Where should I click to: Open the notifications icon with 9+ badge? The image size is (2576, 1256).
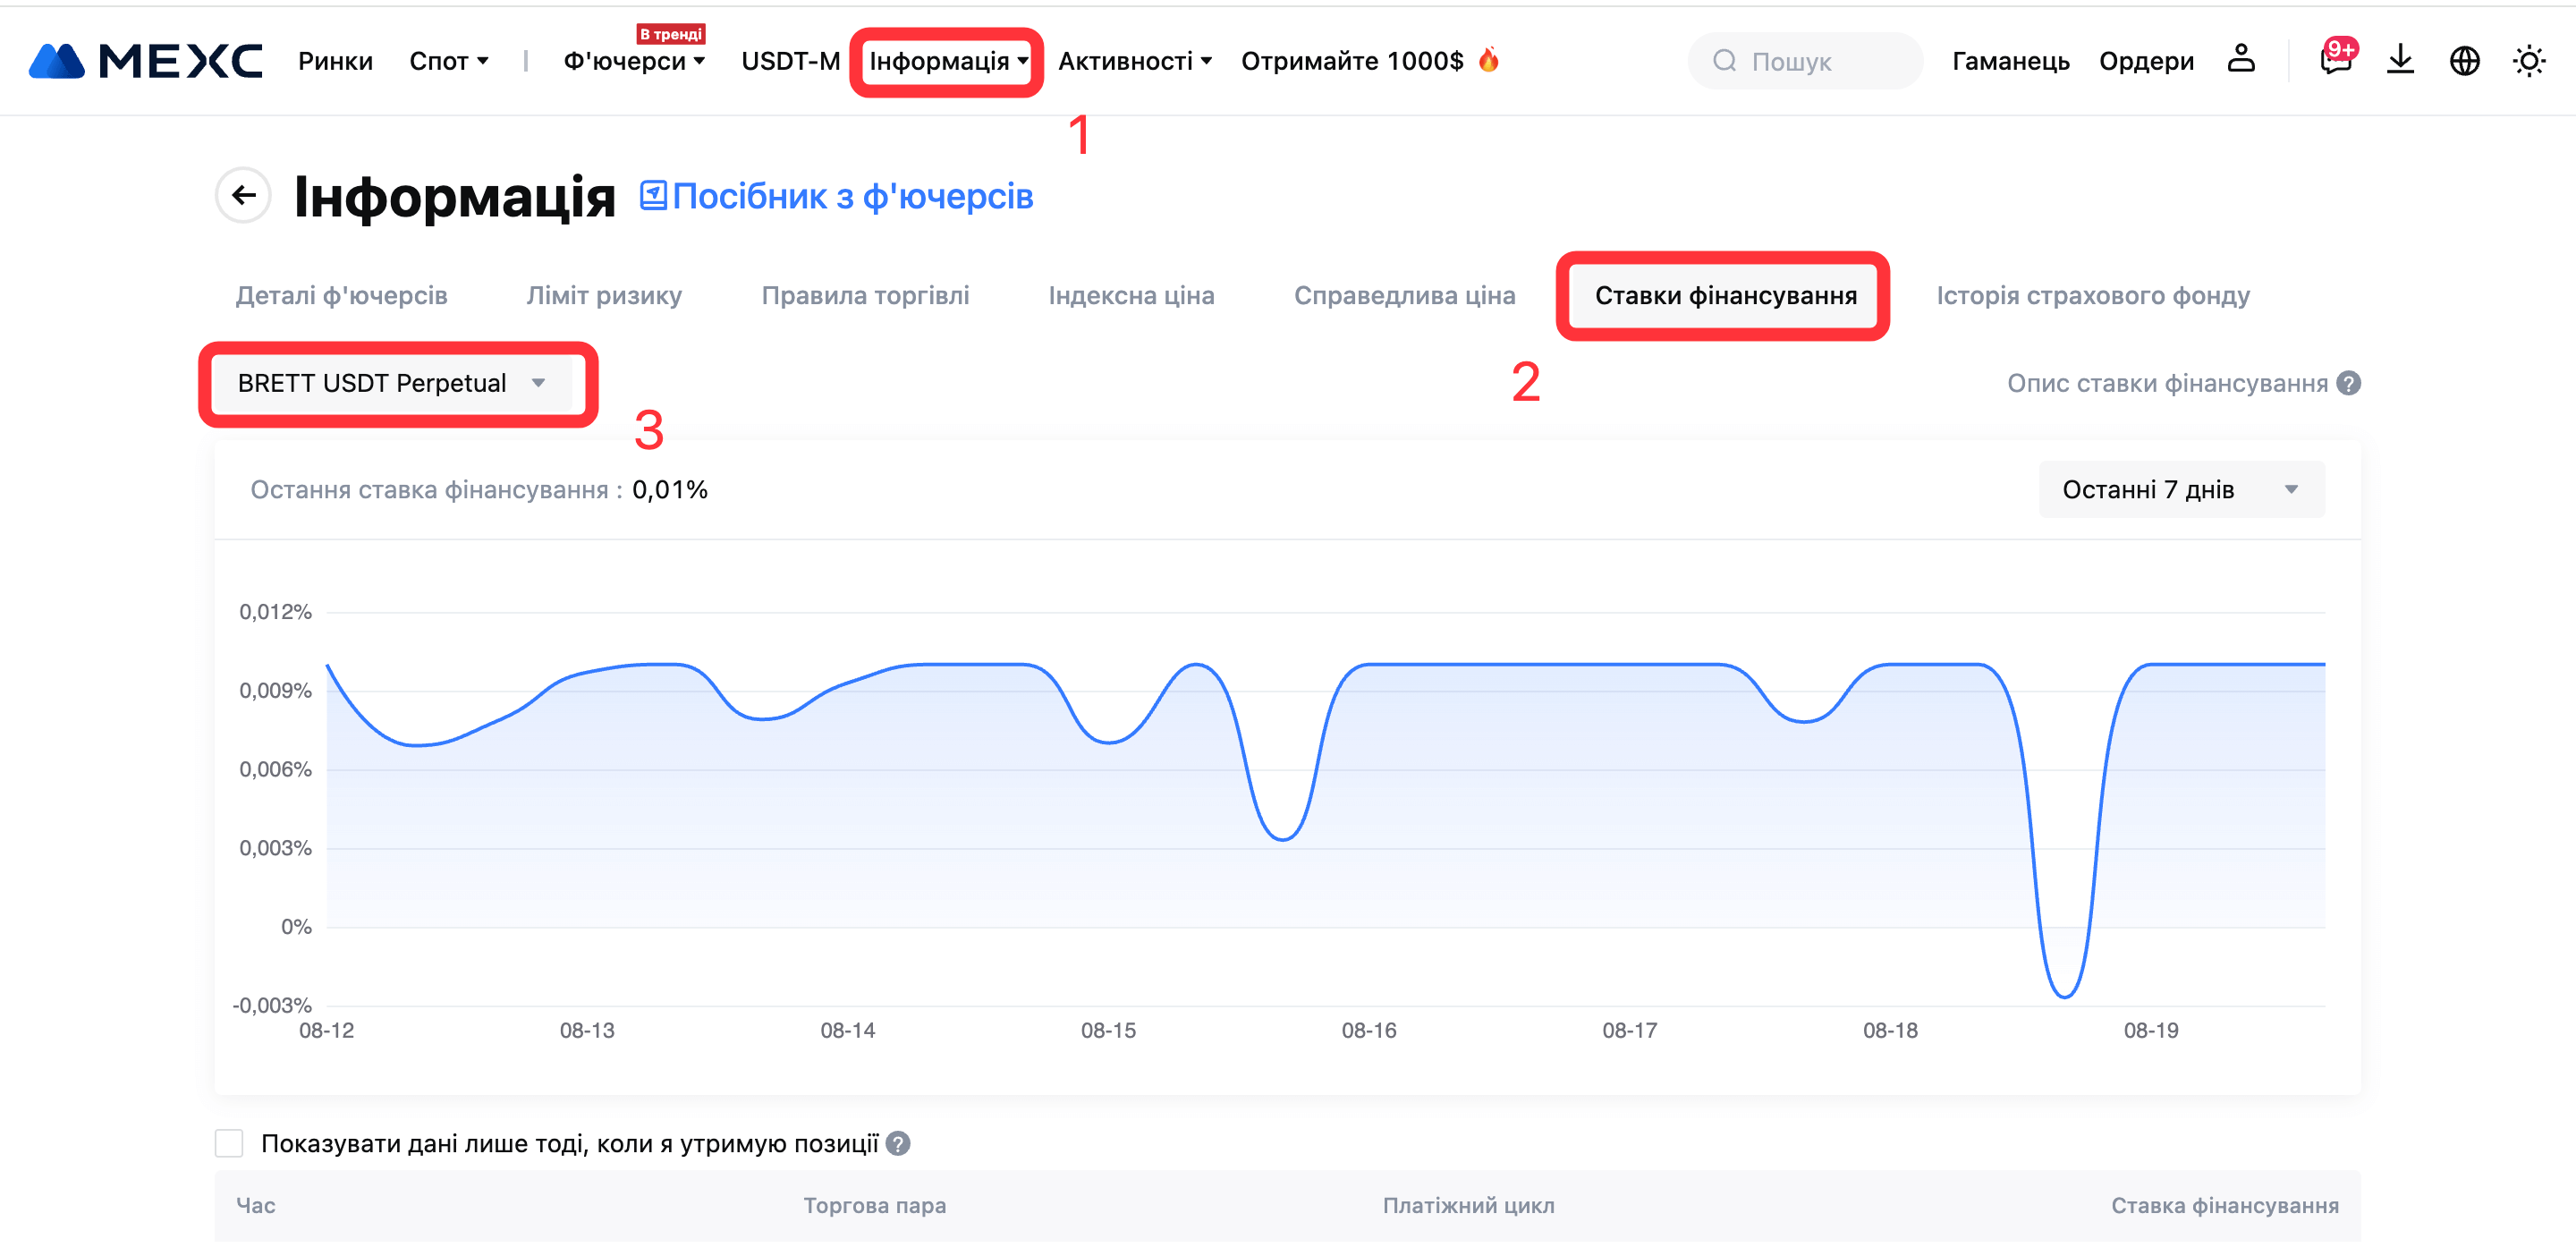pos(2335,60)
